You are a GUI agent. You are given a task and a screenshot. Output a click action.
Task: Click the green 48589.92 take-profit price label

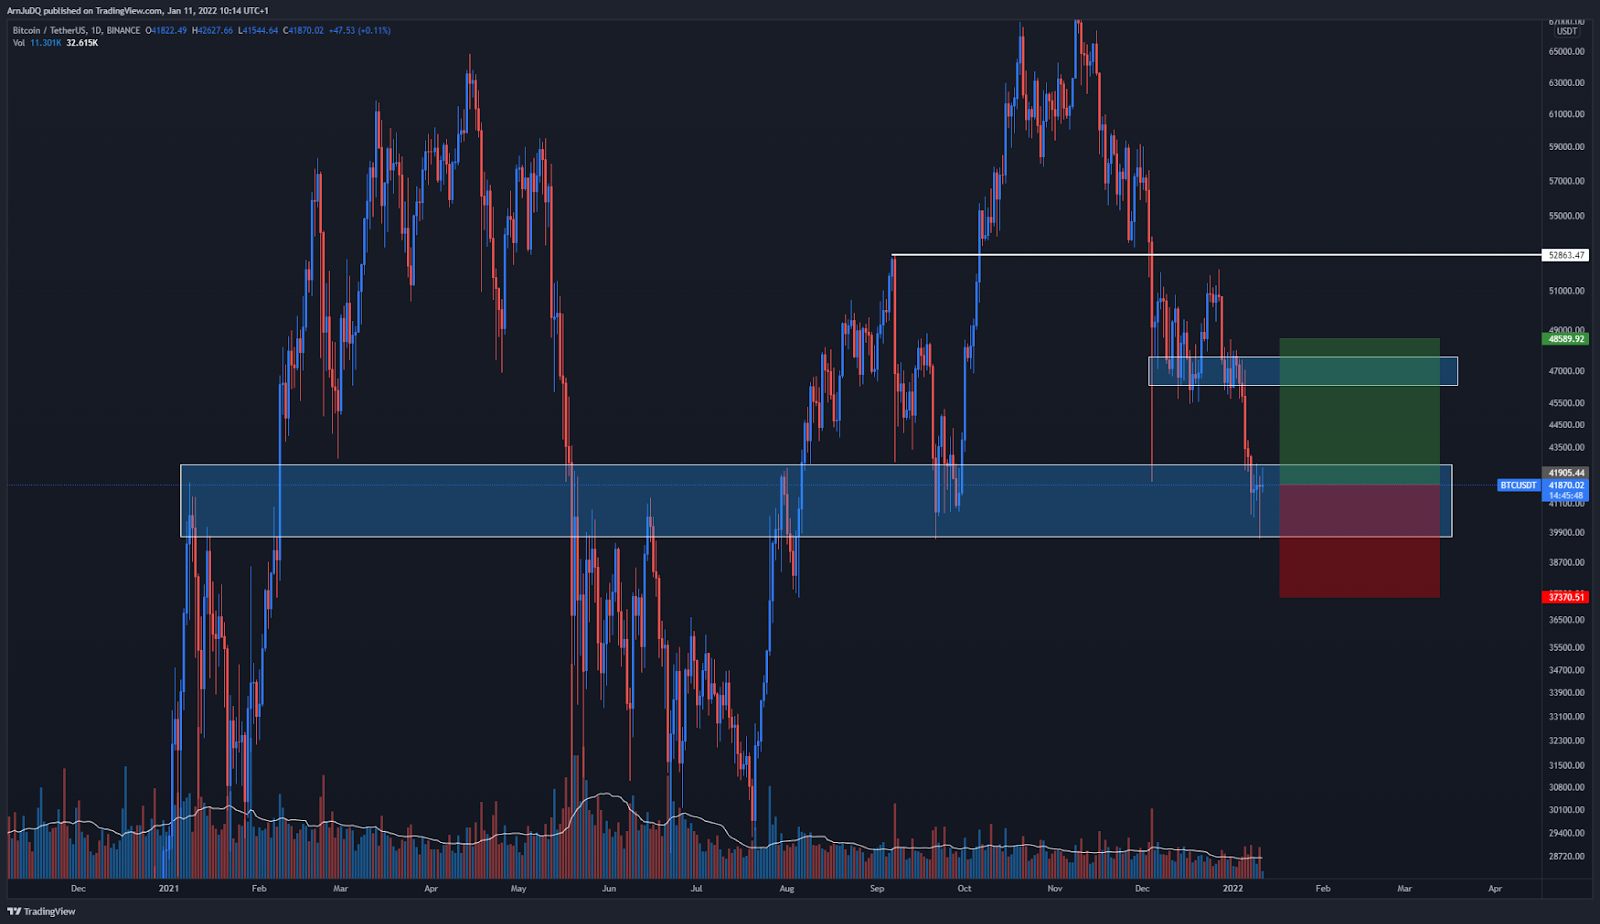click(x=1566, y=339)
